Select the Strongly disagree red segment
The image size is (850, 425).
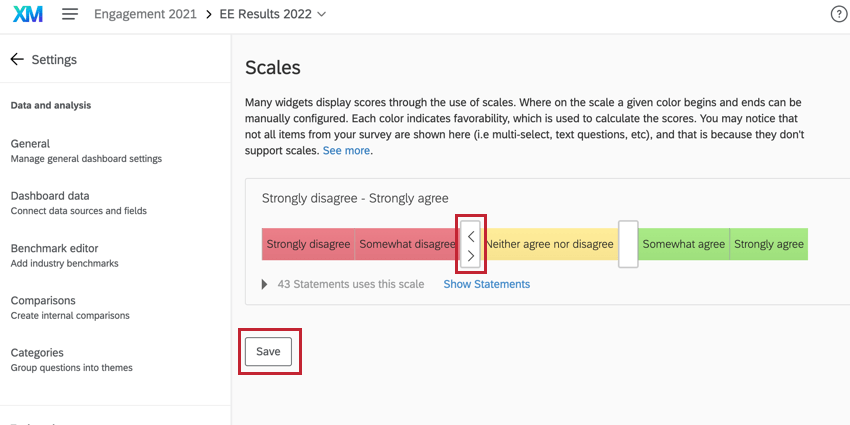(x=308, y=244)
